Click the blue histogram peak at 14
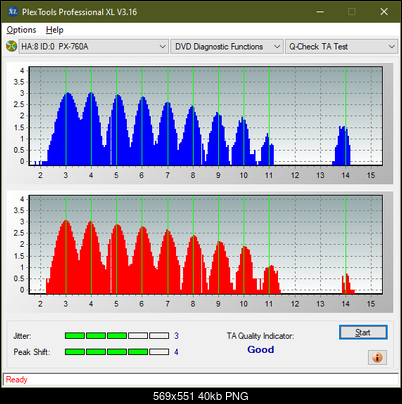 coord(343,146)
